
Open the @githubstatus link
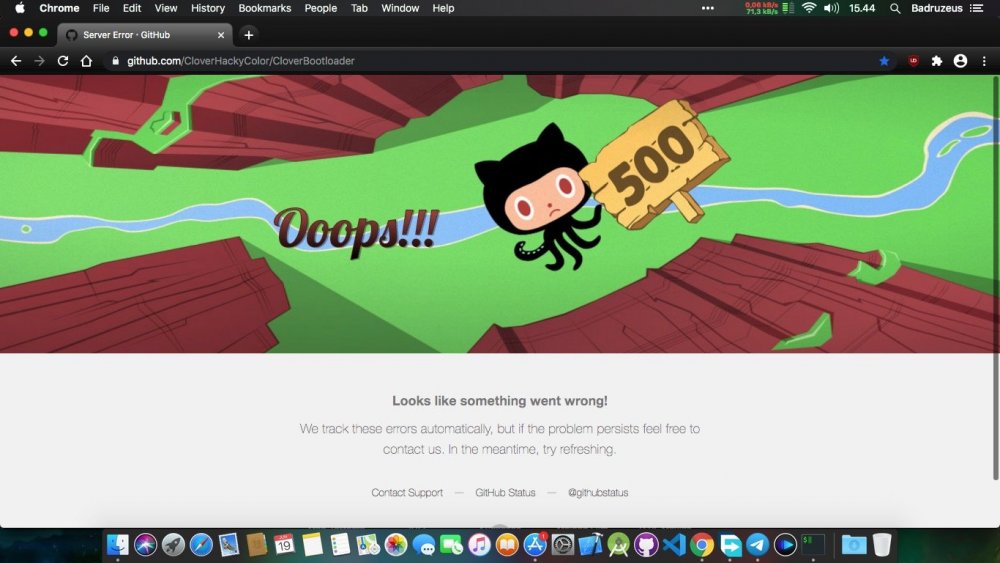pos(598,492)
